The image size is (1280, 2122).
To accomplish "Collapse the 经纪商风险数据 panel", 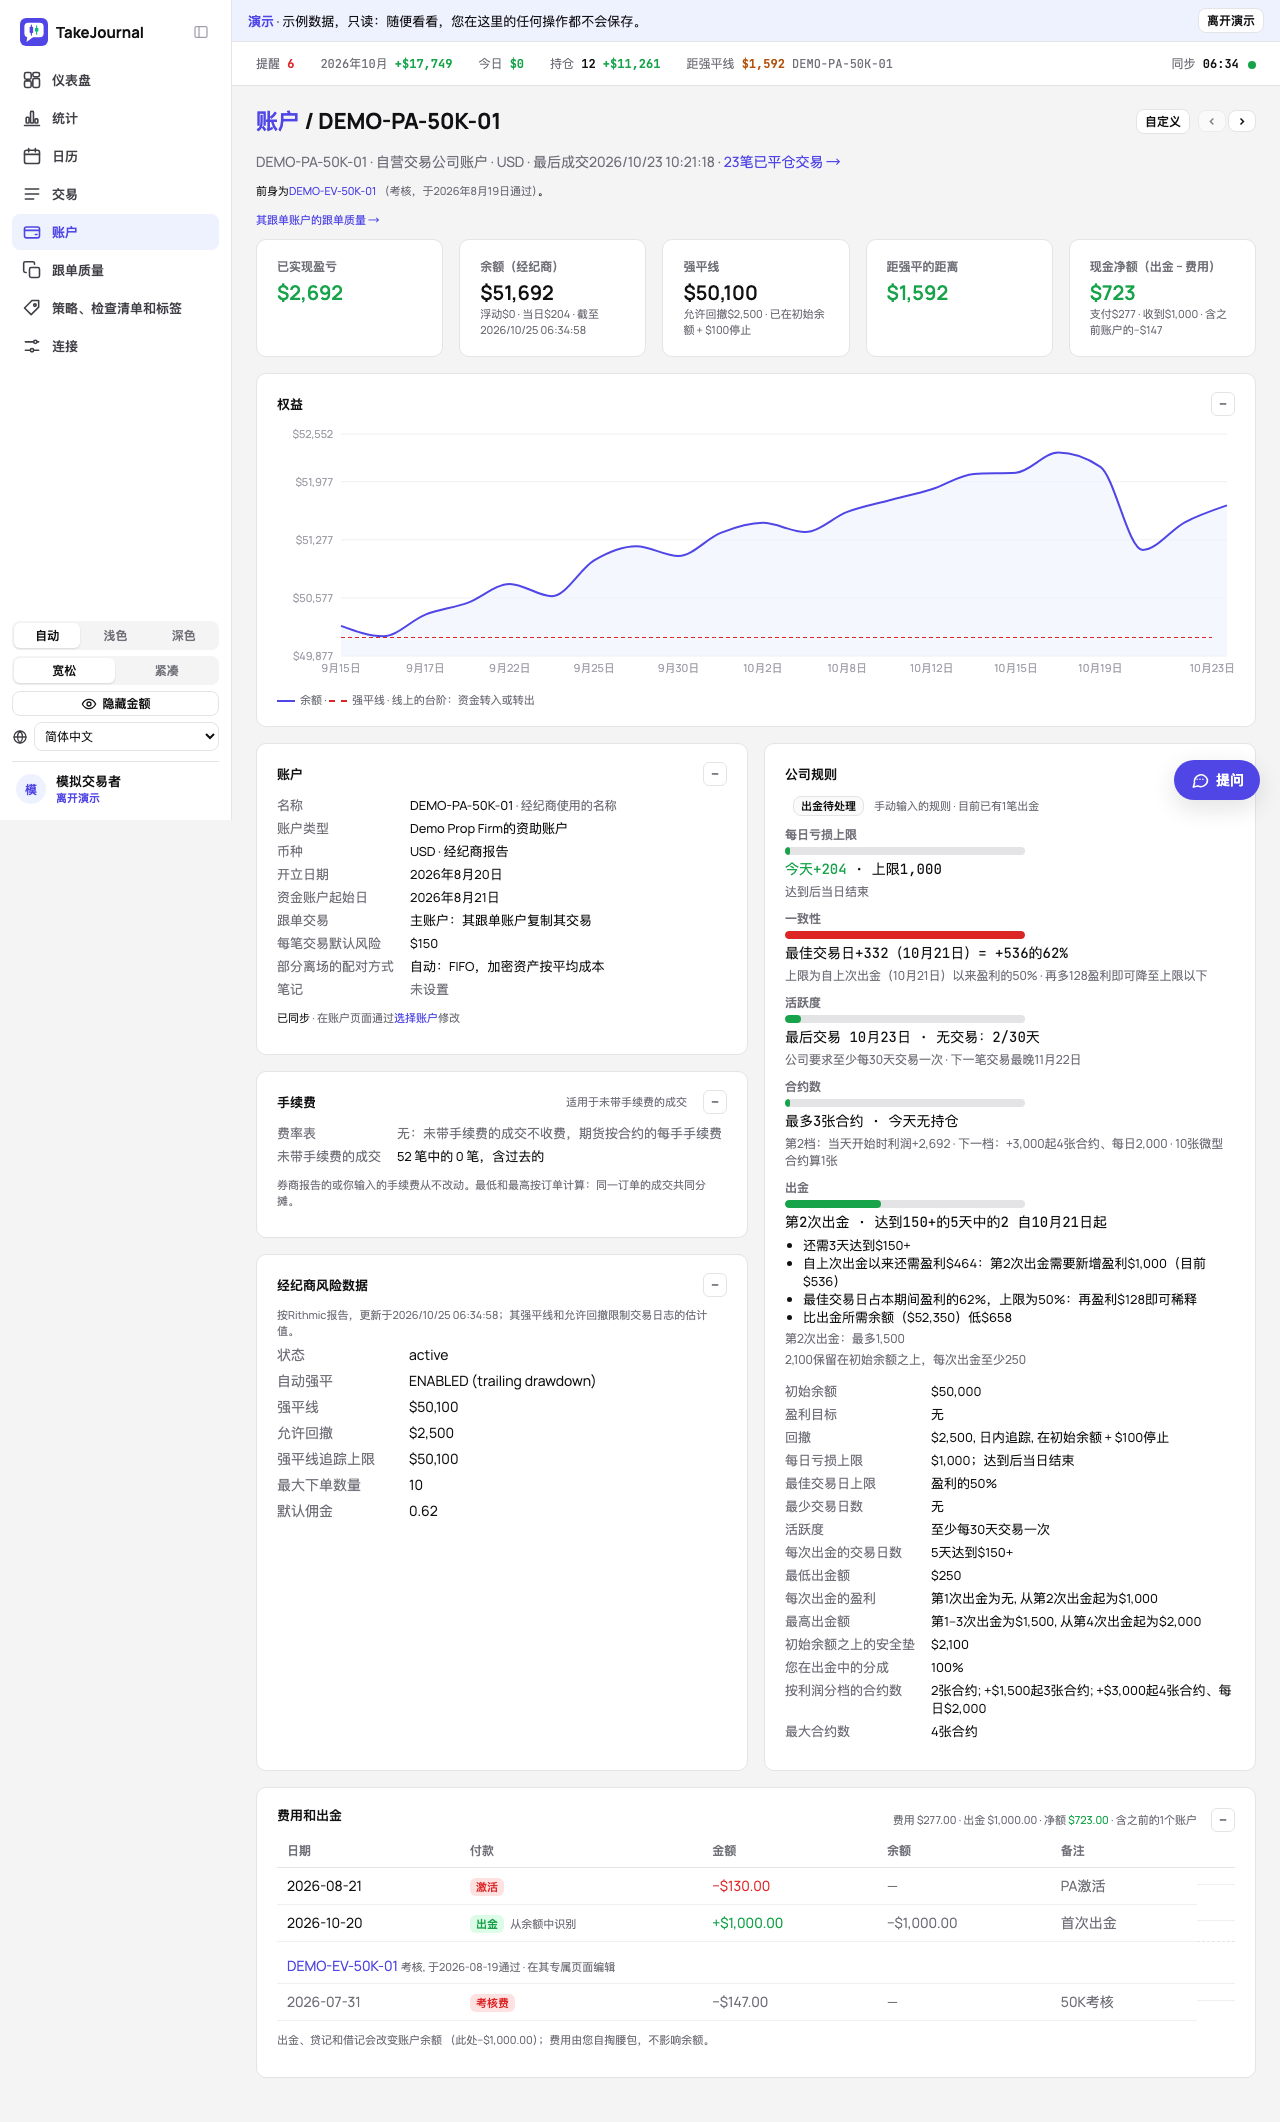I will (715, 1285).
